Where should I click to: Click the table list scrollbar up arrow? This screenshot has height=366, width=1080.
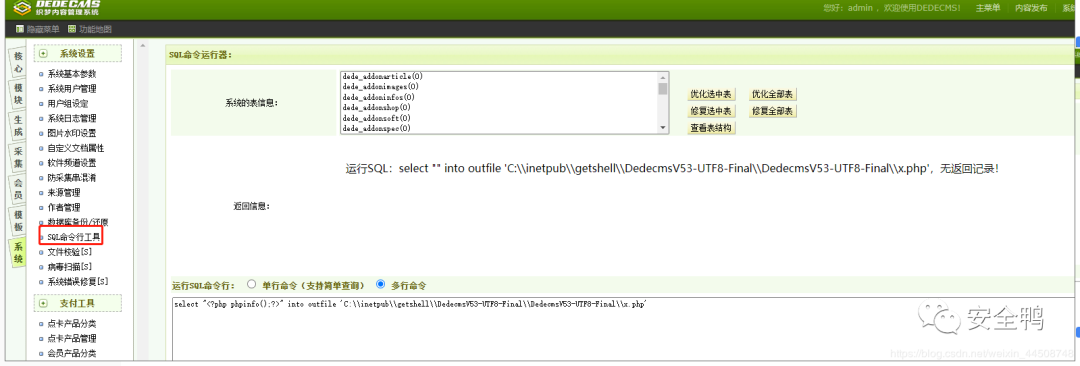tap(663, 77)
